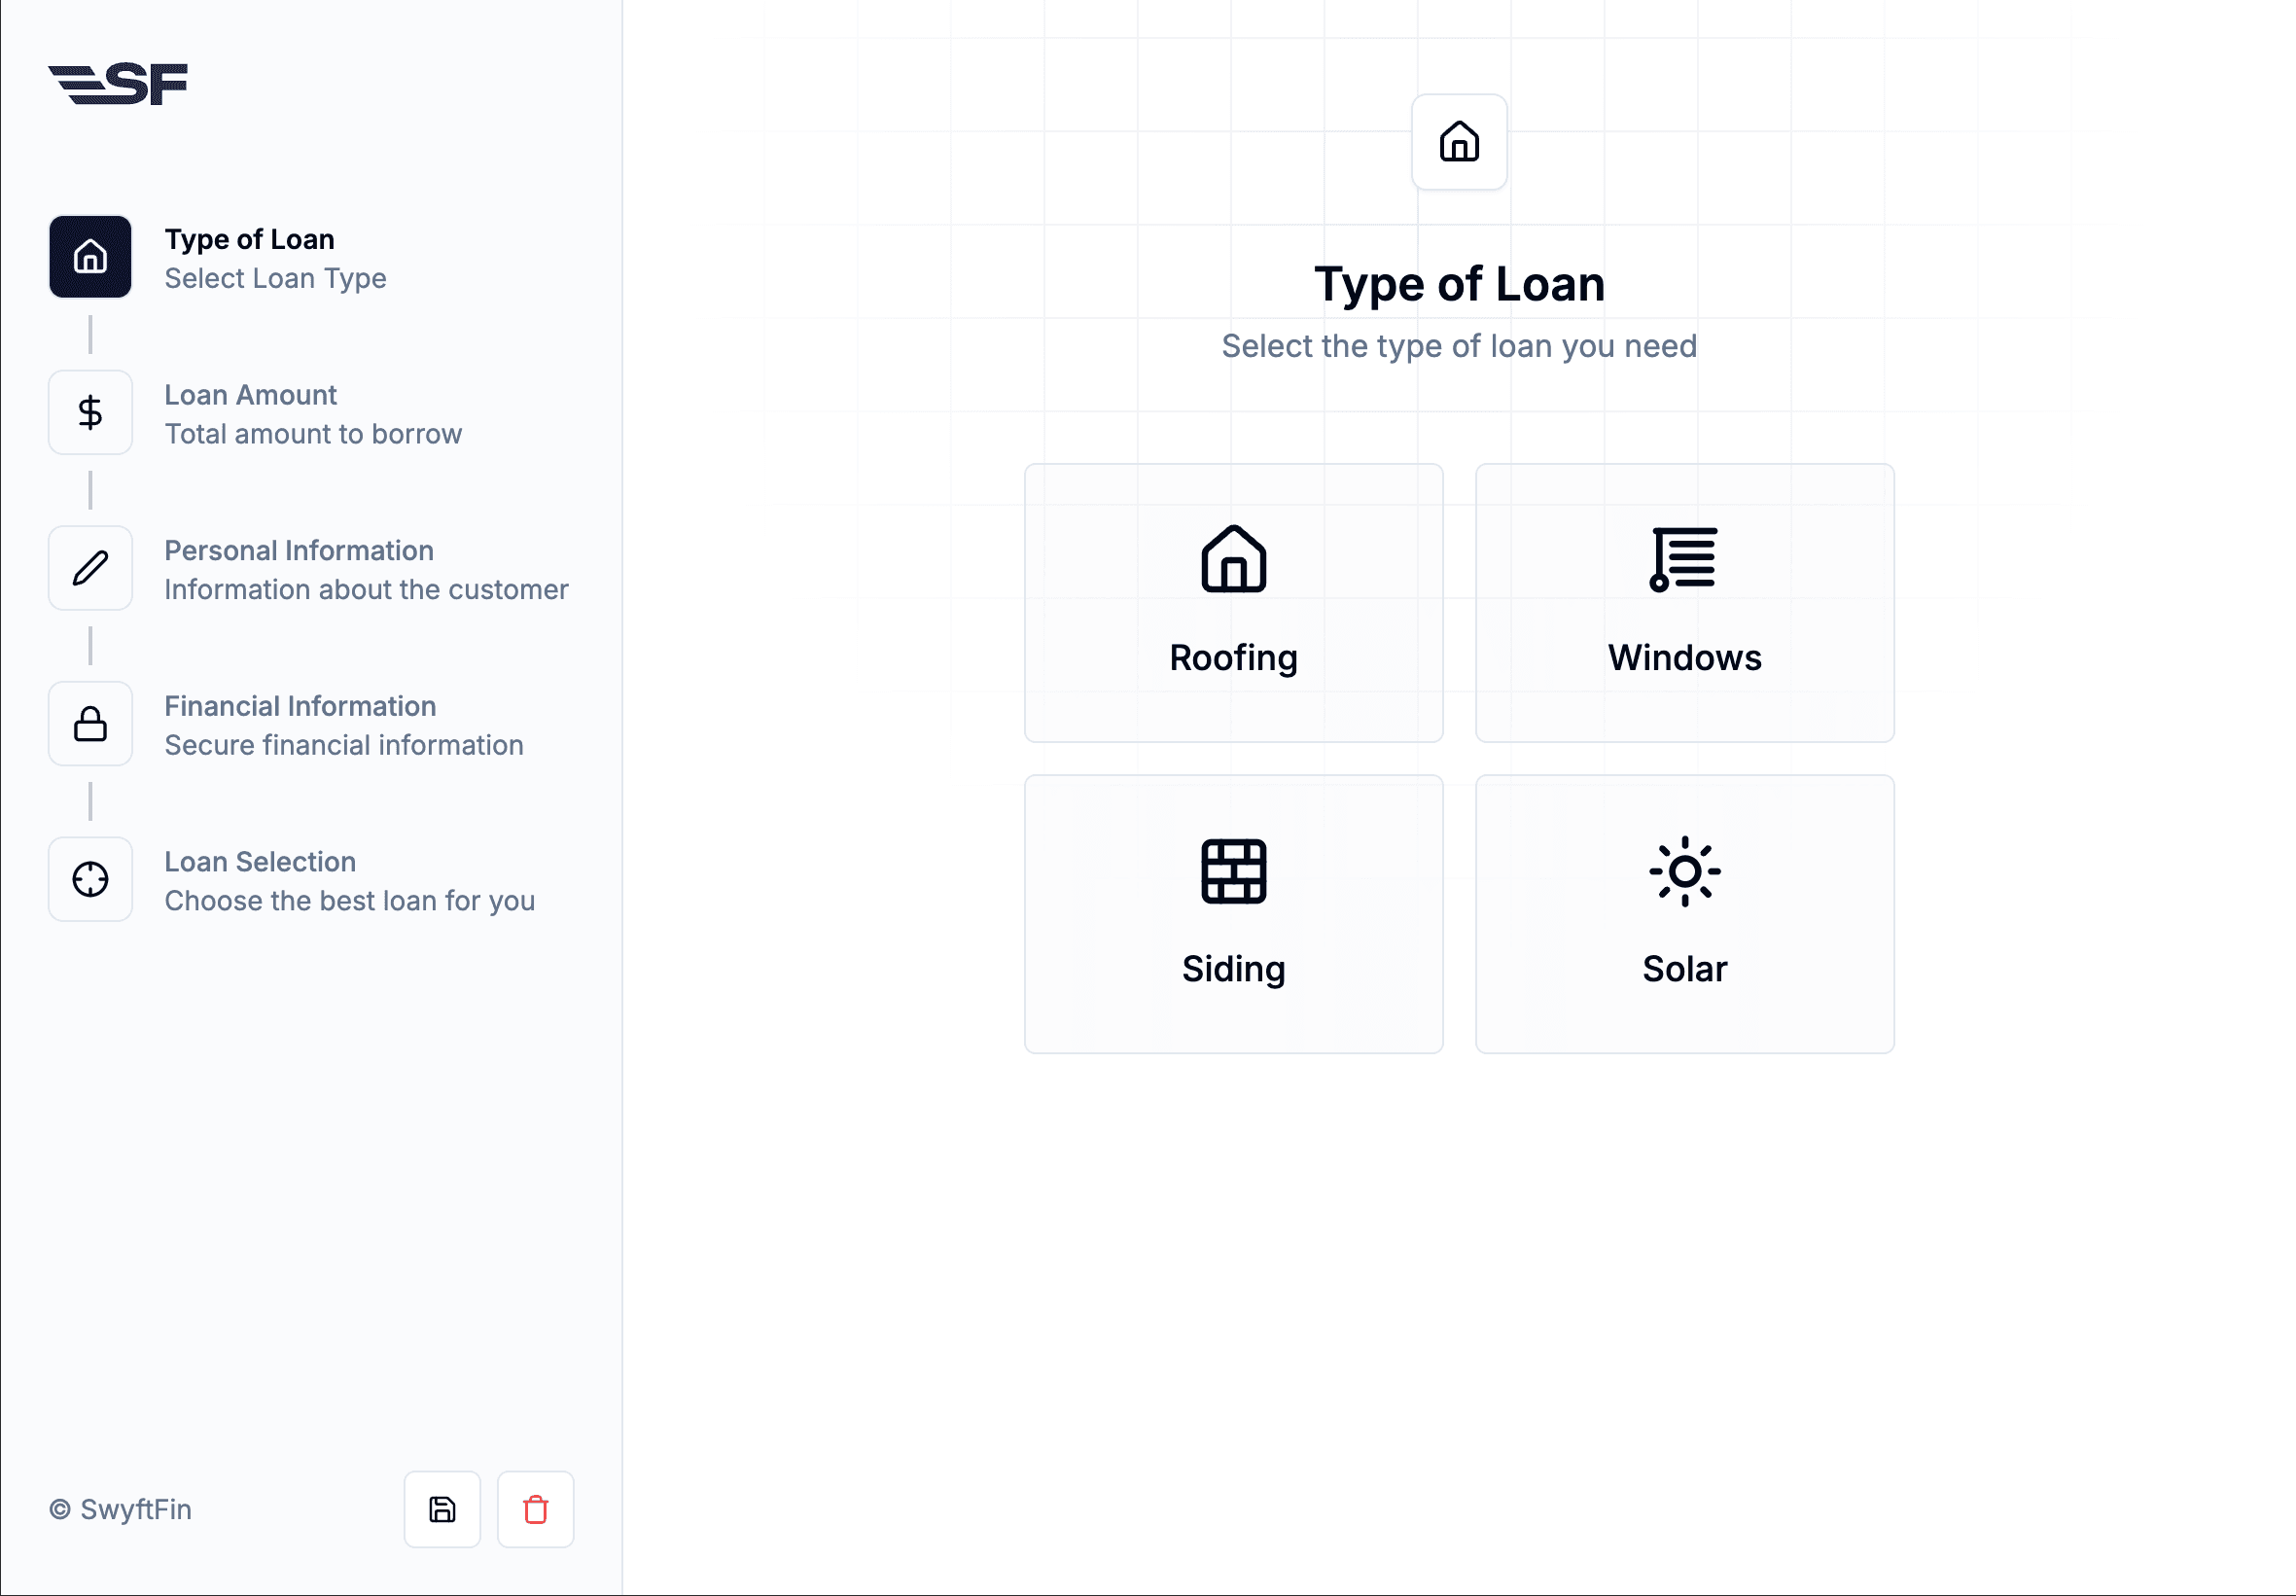This screenshot has width=2296, height=1596.
Task: Click the home icon above page title
Action: (x=1459, y=142)
